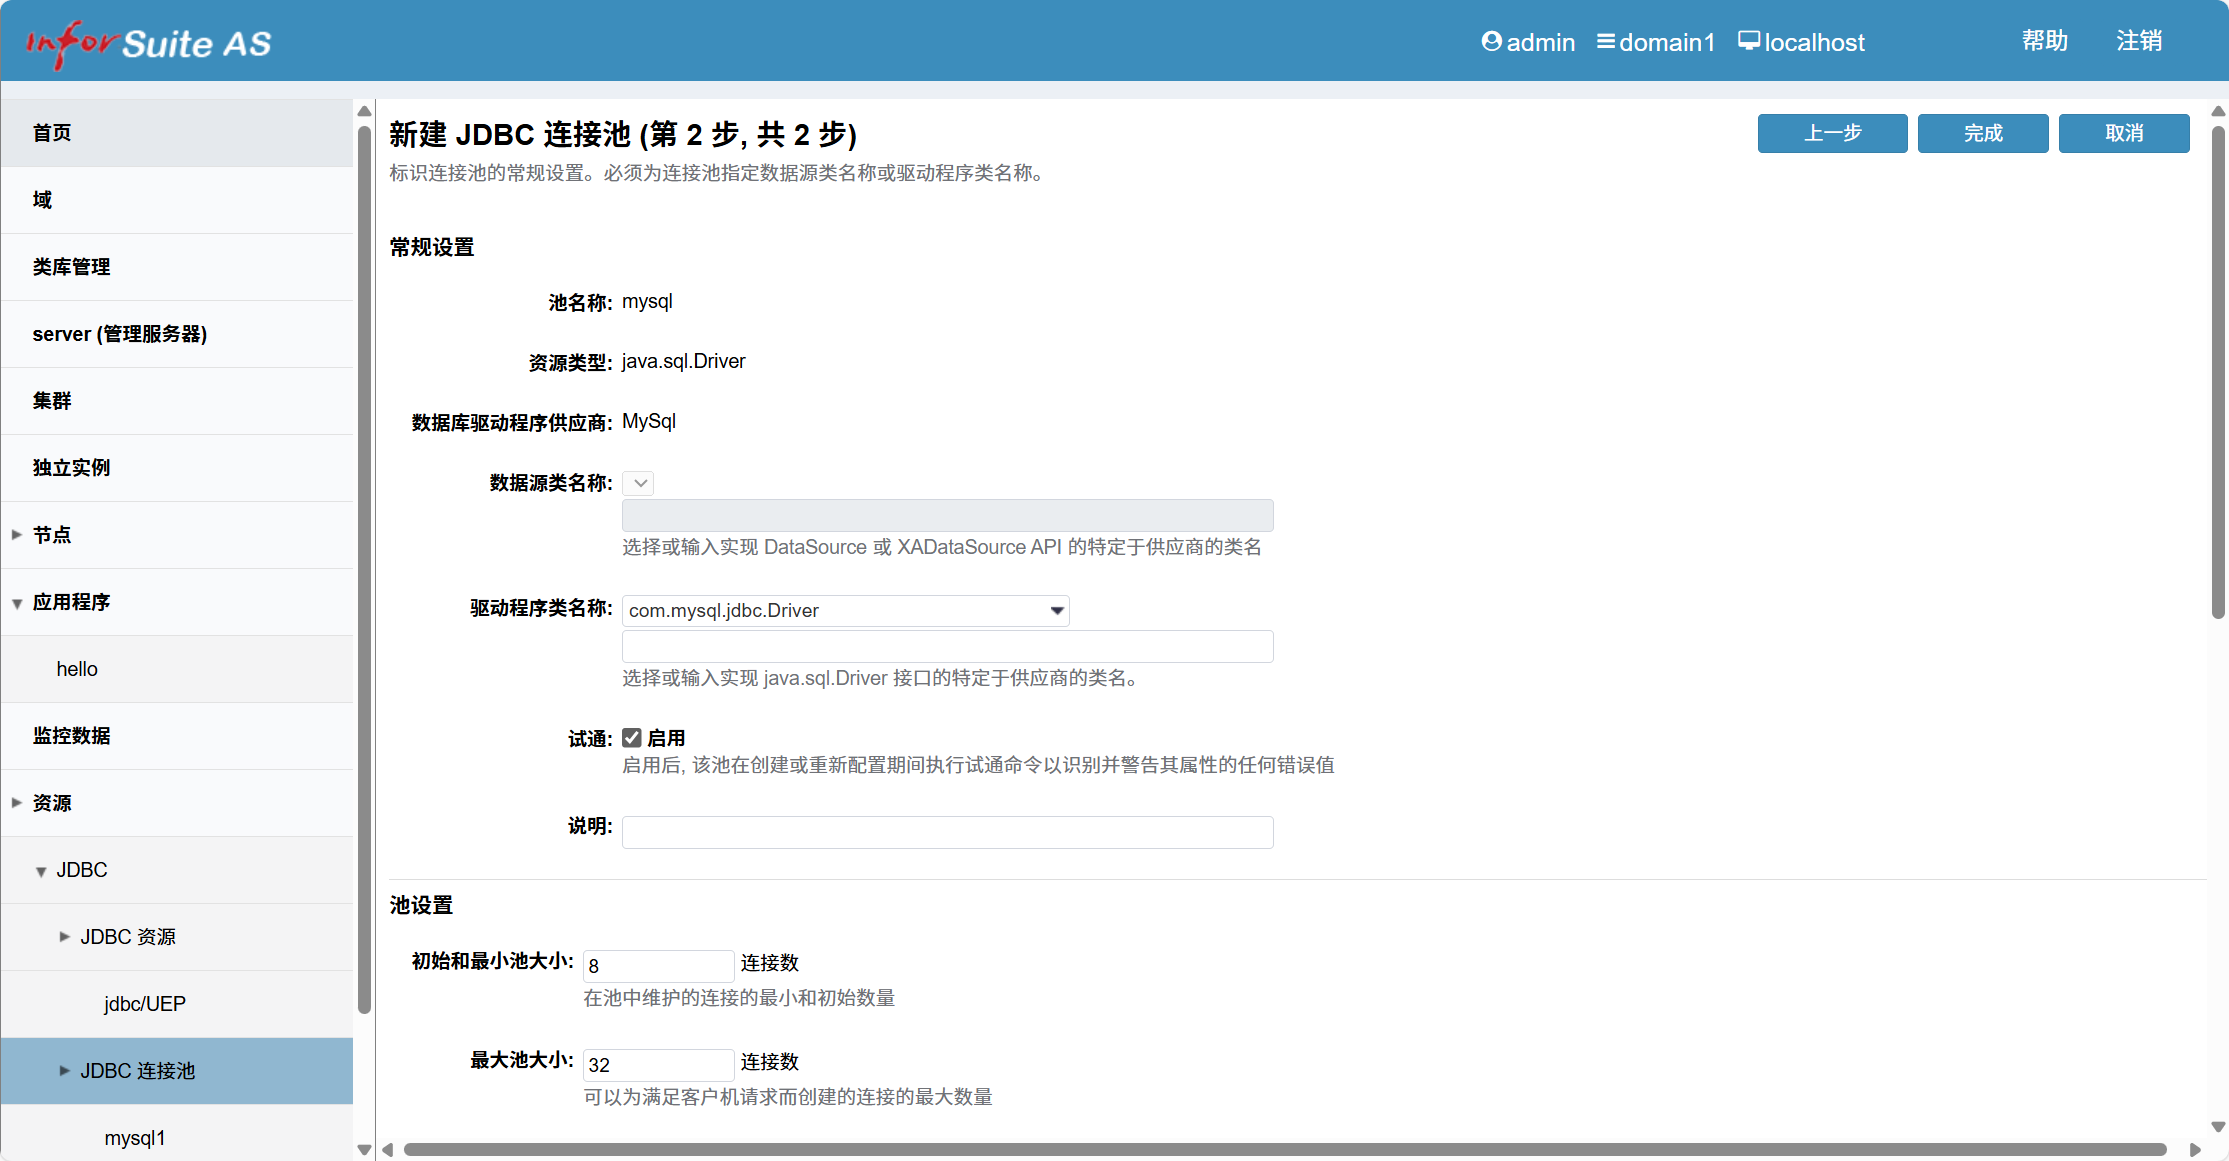This screenshot has height=1161, width=2229.
Task: Click the admin user icon in header
Action: click(x=1491, y=41)
